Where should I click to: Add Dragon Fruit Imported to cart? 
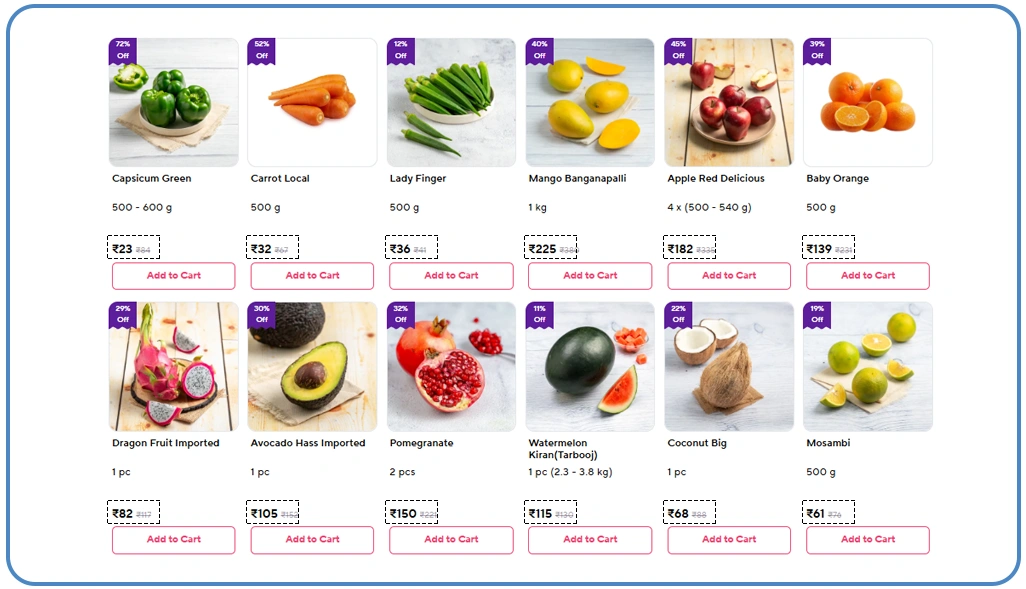pos(173,540)
